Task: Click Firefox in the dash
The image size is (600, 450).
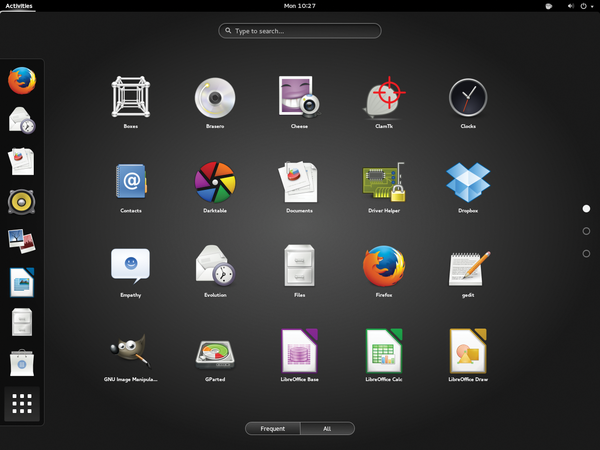Action: [x=22, y=80]
